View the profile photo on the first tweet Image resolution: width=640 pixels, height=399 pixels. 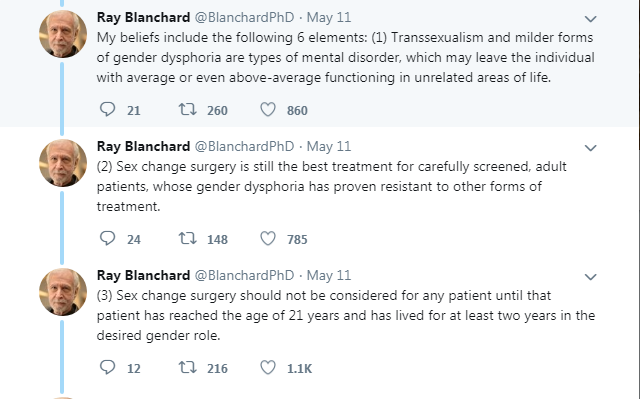pyautogui.click(x=63, y=34)
